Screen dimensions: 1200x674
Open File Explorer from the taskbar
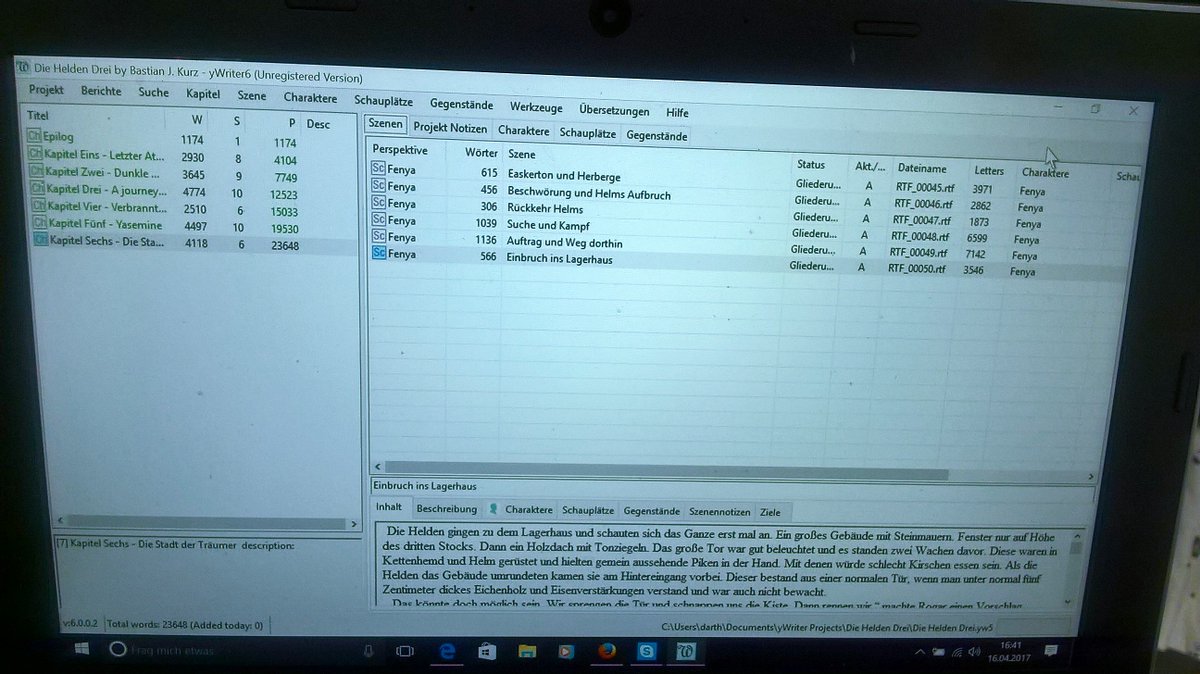pos(527,652)
